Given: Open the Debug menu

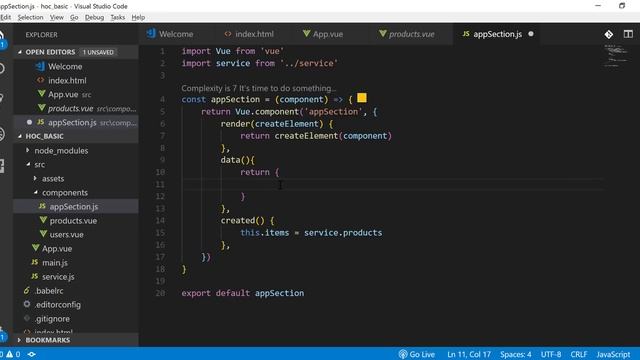Looking at the screenshot, I should [94, 17].
